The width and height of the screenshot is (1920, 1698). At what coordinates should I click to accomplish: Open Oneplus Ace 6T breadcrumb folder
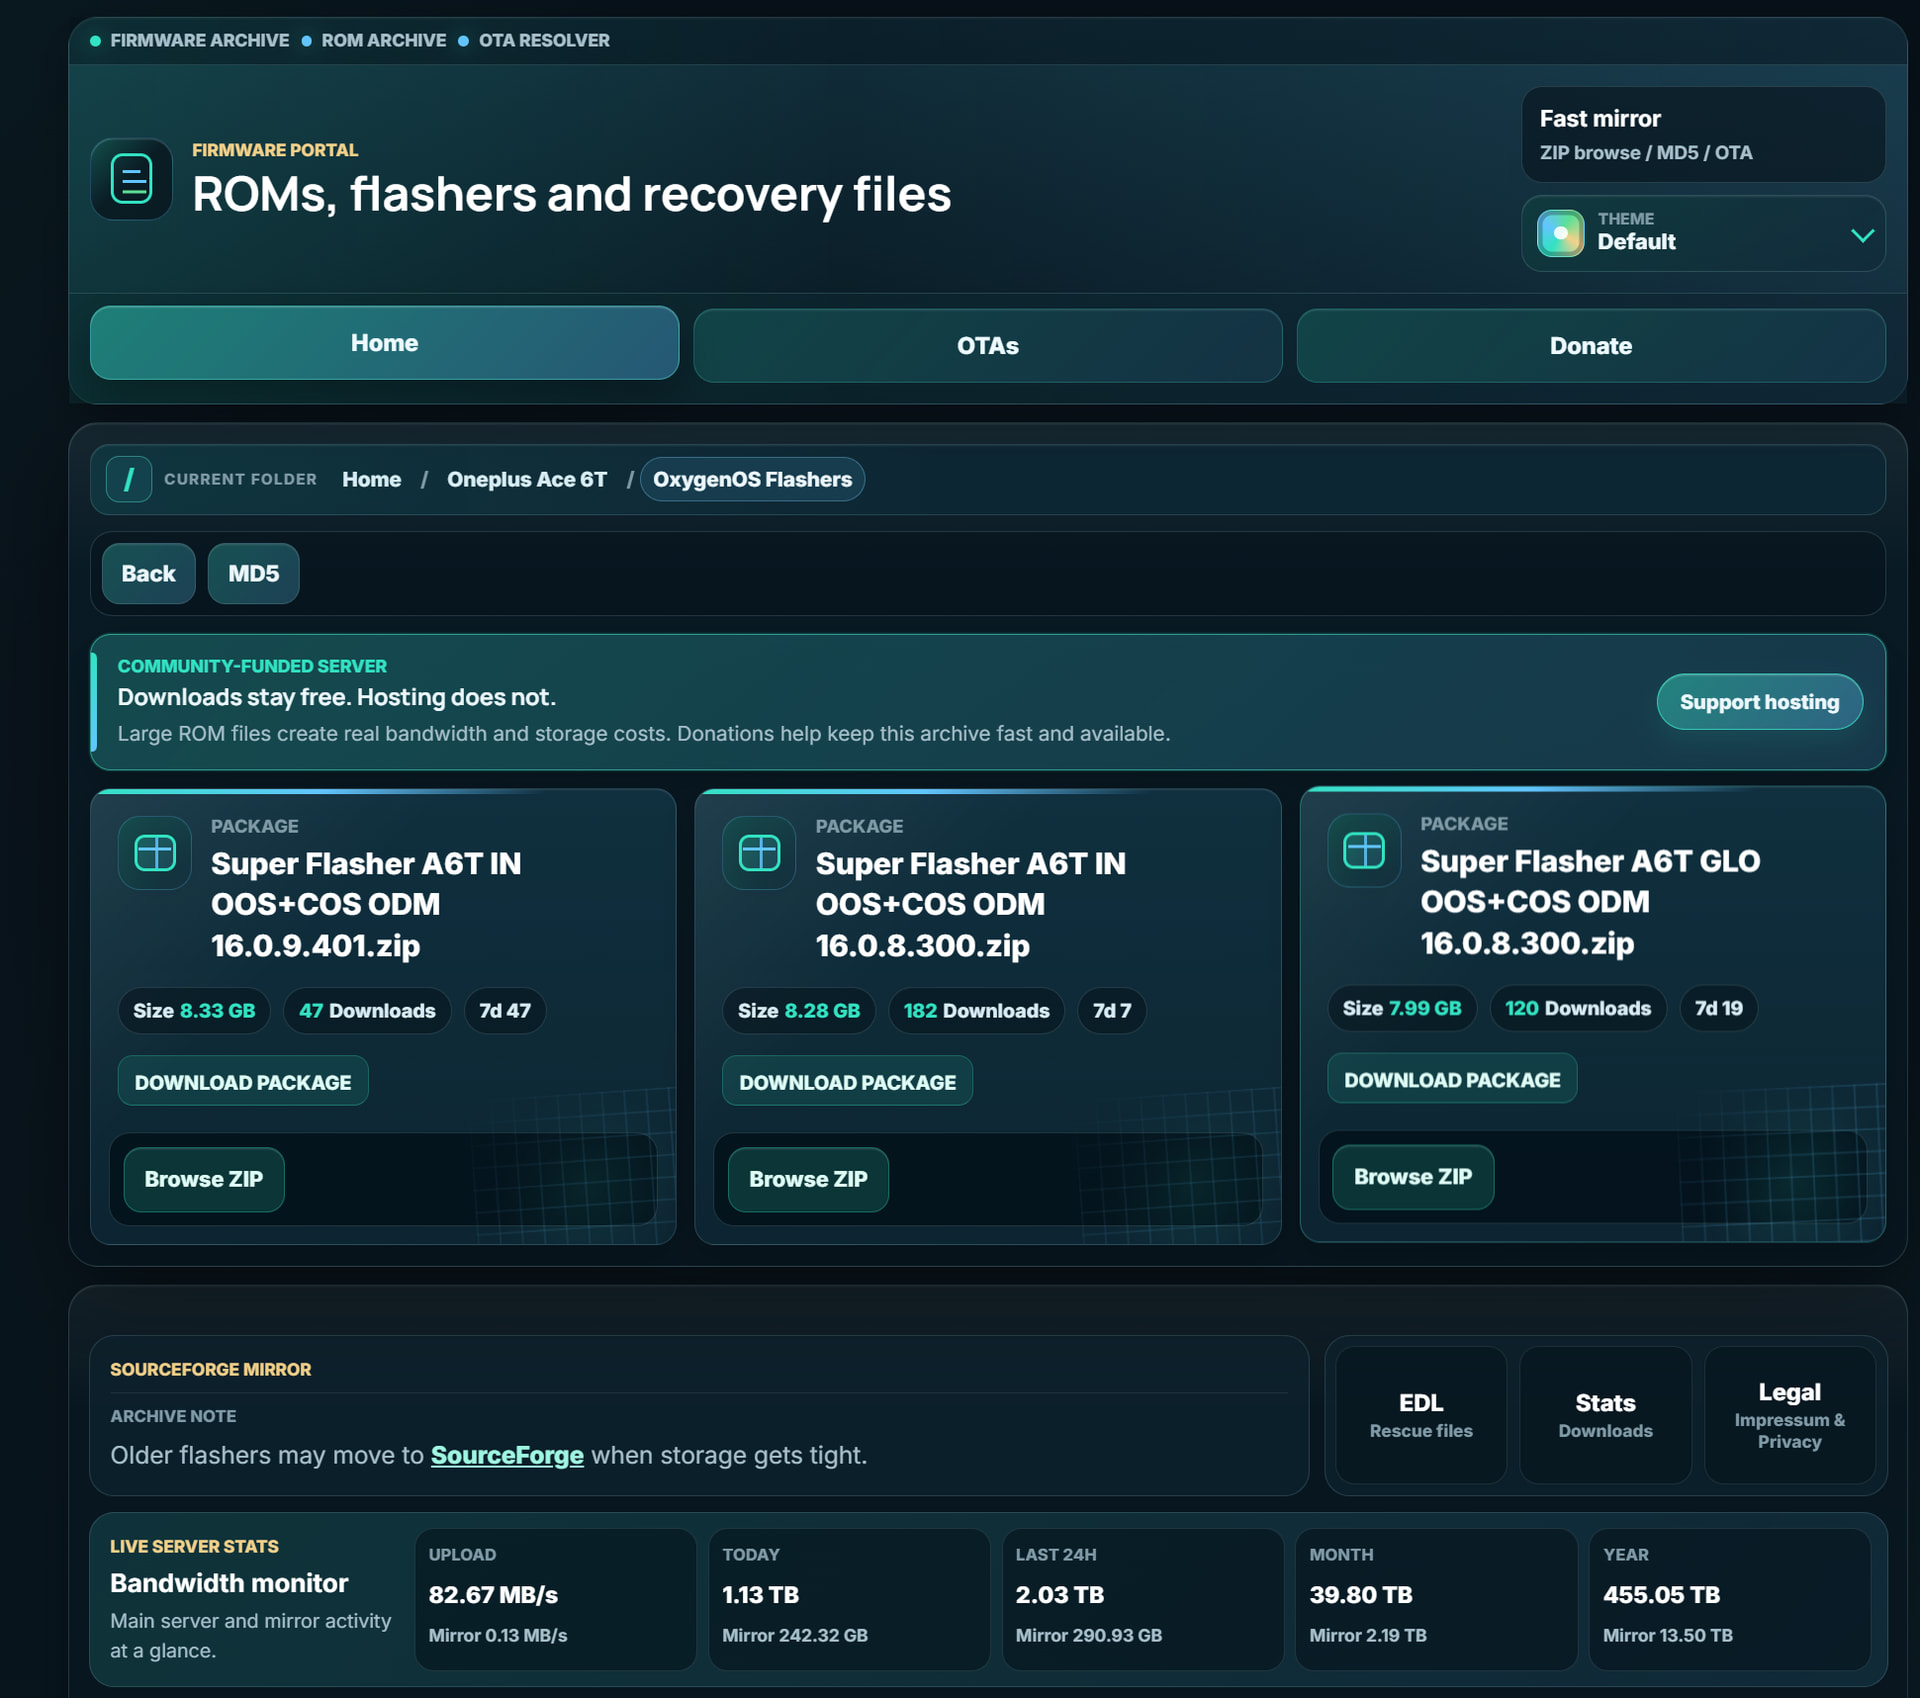coord(527,479)
